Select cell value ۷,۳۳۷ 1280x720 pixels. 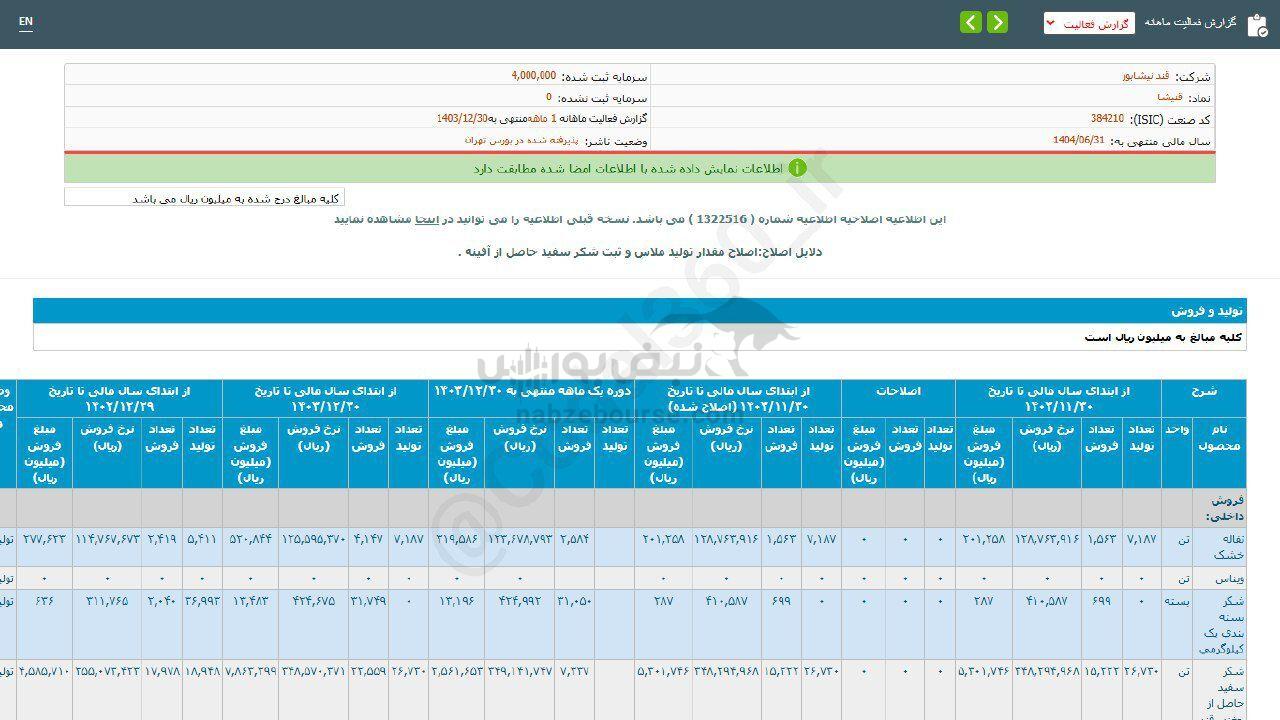point(576,670)
